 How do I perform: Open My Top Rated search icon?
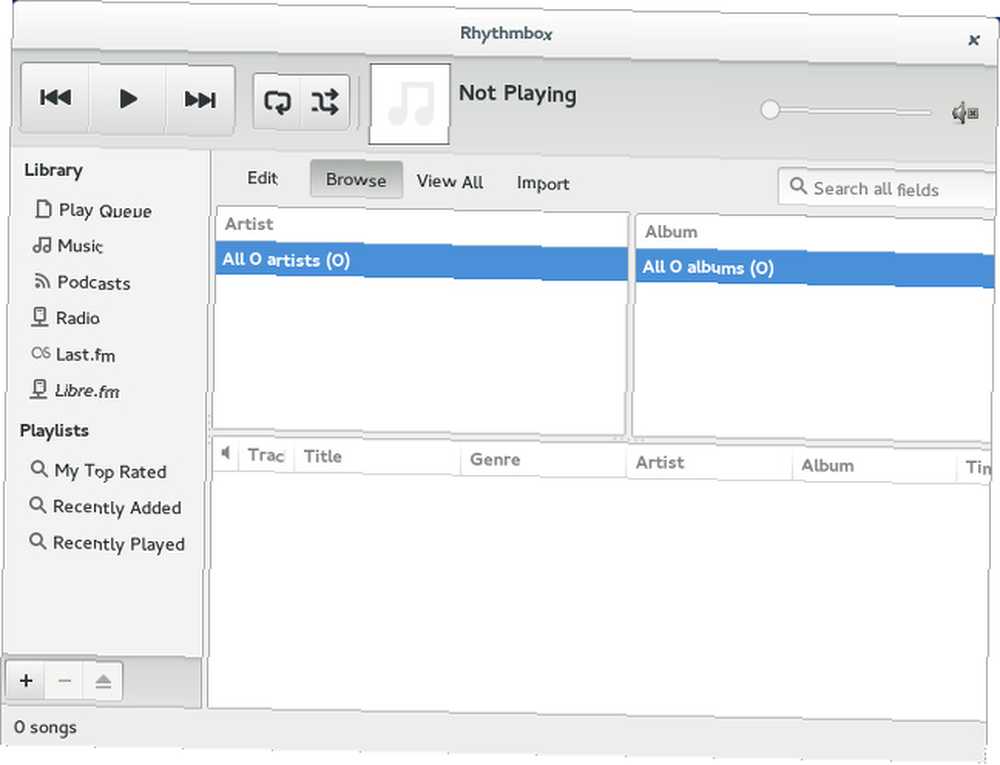click(39, 469)
